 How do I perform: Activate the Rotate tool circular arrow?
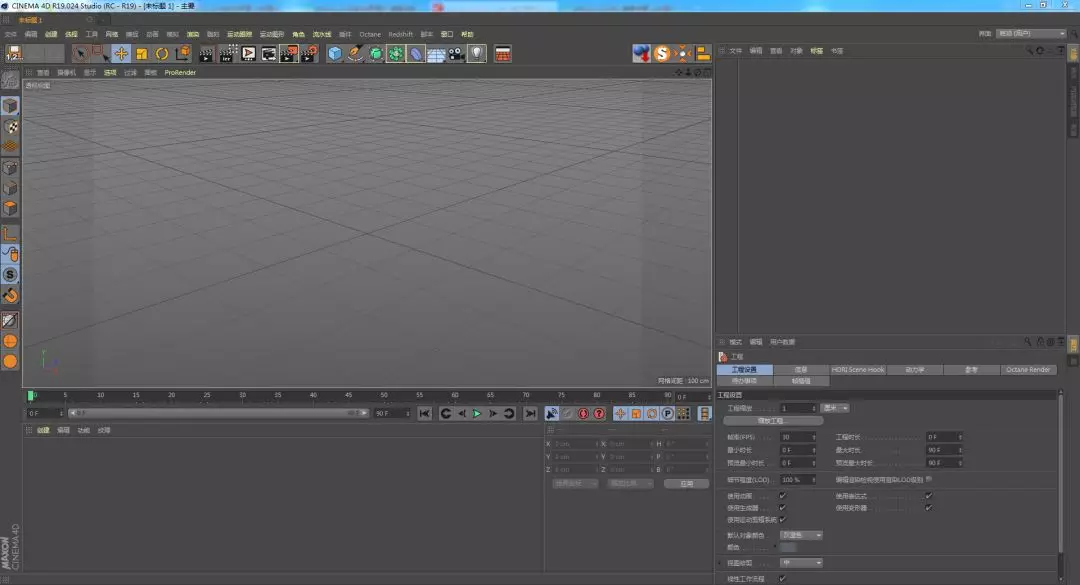tap(162, 54)
